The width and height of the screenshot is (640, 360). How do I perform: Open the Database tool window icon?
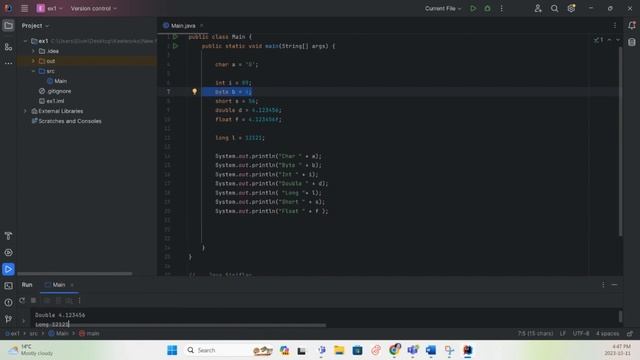coord(631,42)
